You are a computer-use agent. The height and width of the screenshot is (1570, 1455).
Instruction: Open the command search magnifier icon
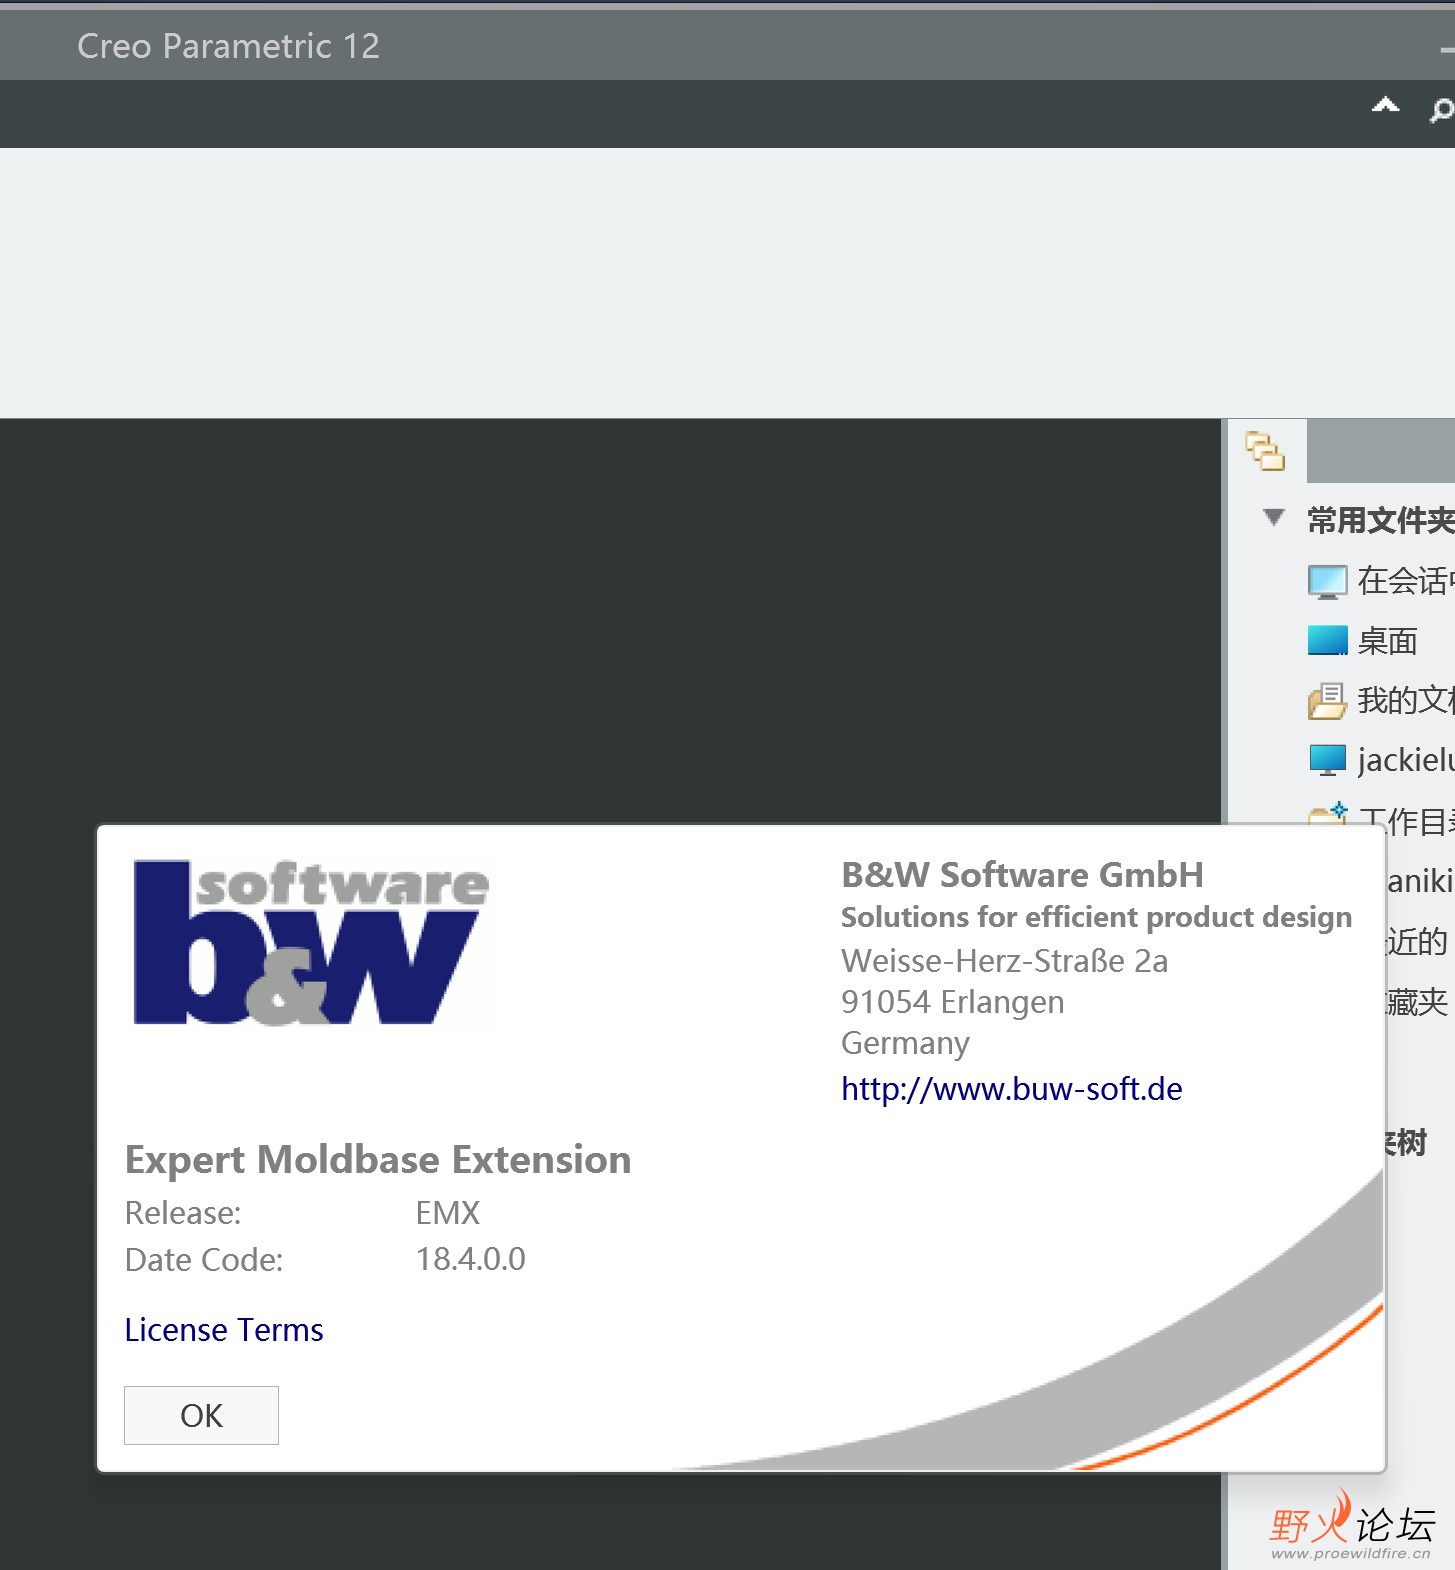click(1441, 110)
